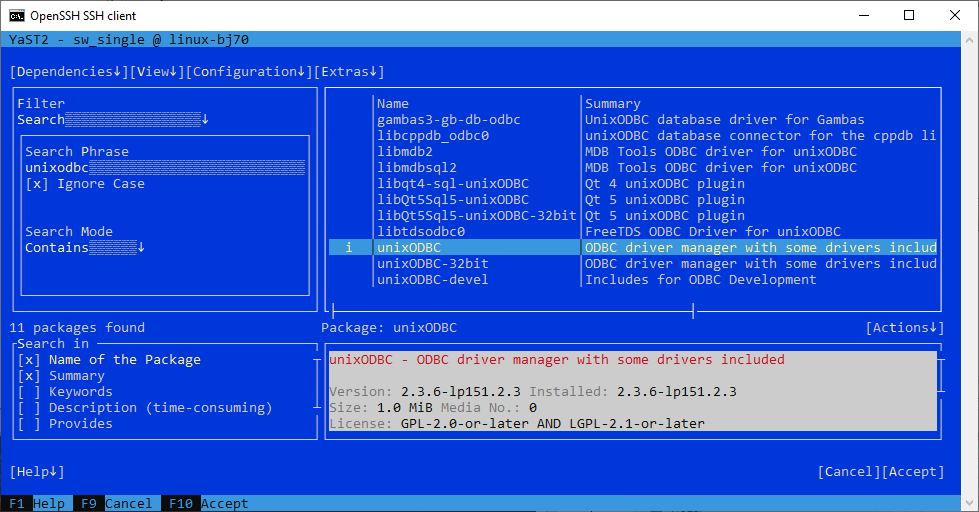Click the Search Phrase input field
The height and width of the screenshot is (512, 979).
point(165,167)
